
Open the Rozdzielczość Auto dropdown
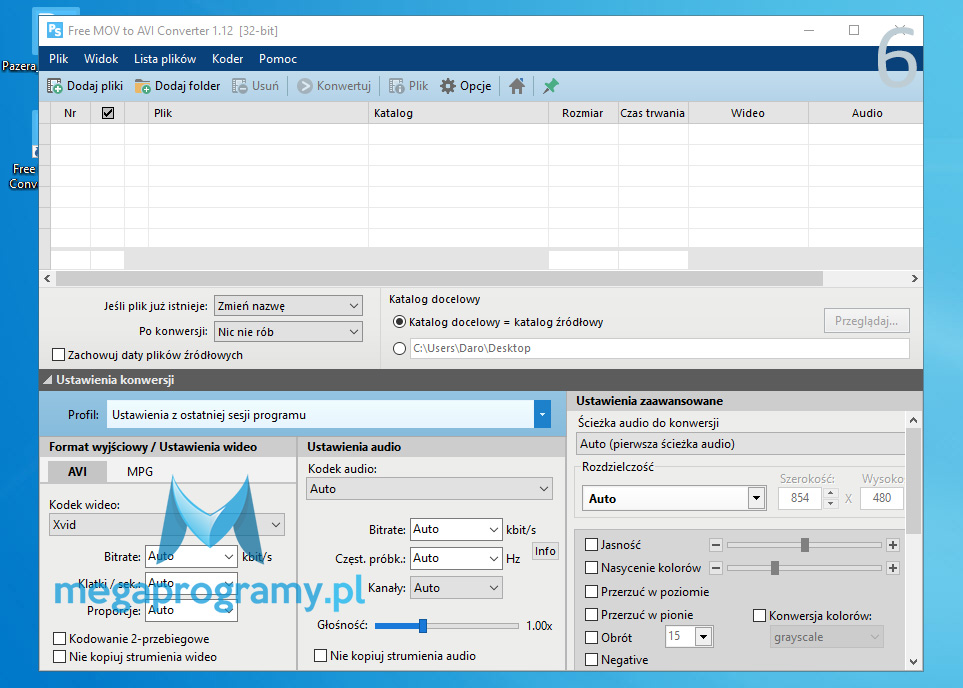[756, 498]
